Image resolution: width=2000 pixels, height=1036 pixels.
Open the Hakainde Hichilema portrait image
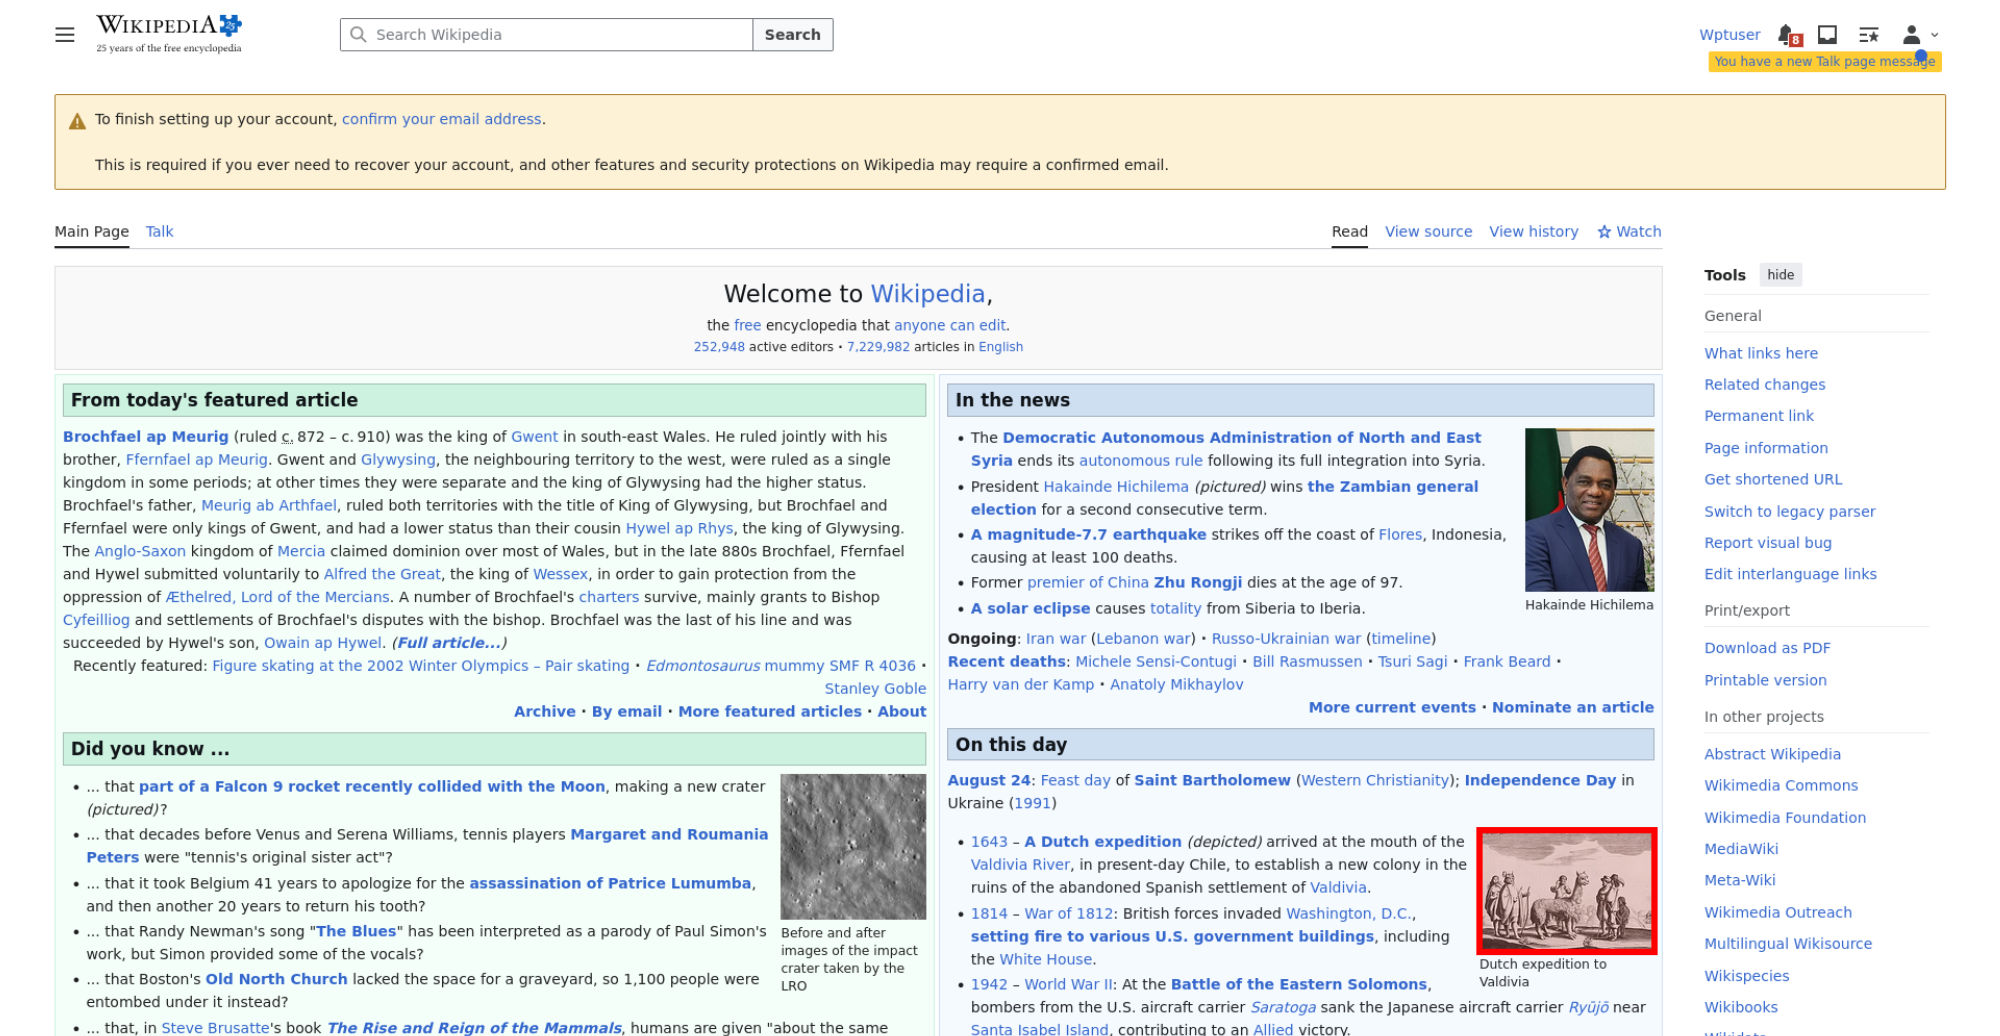(x=1589, y=510)
